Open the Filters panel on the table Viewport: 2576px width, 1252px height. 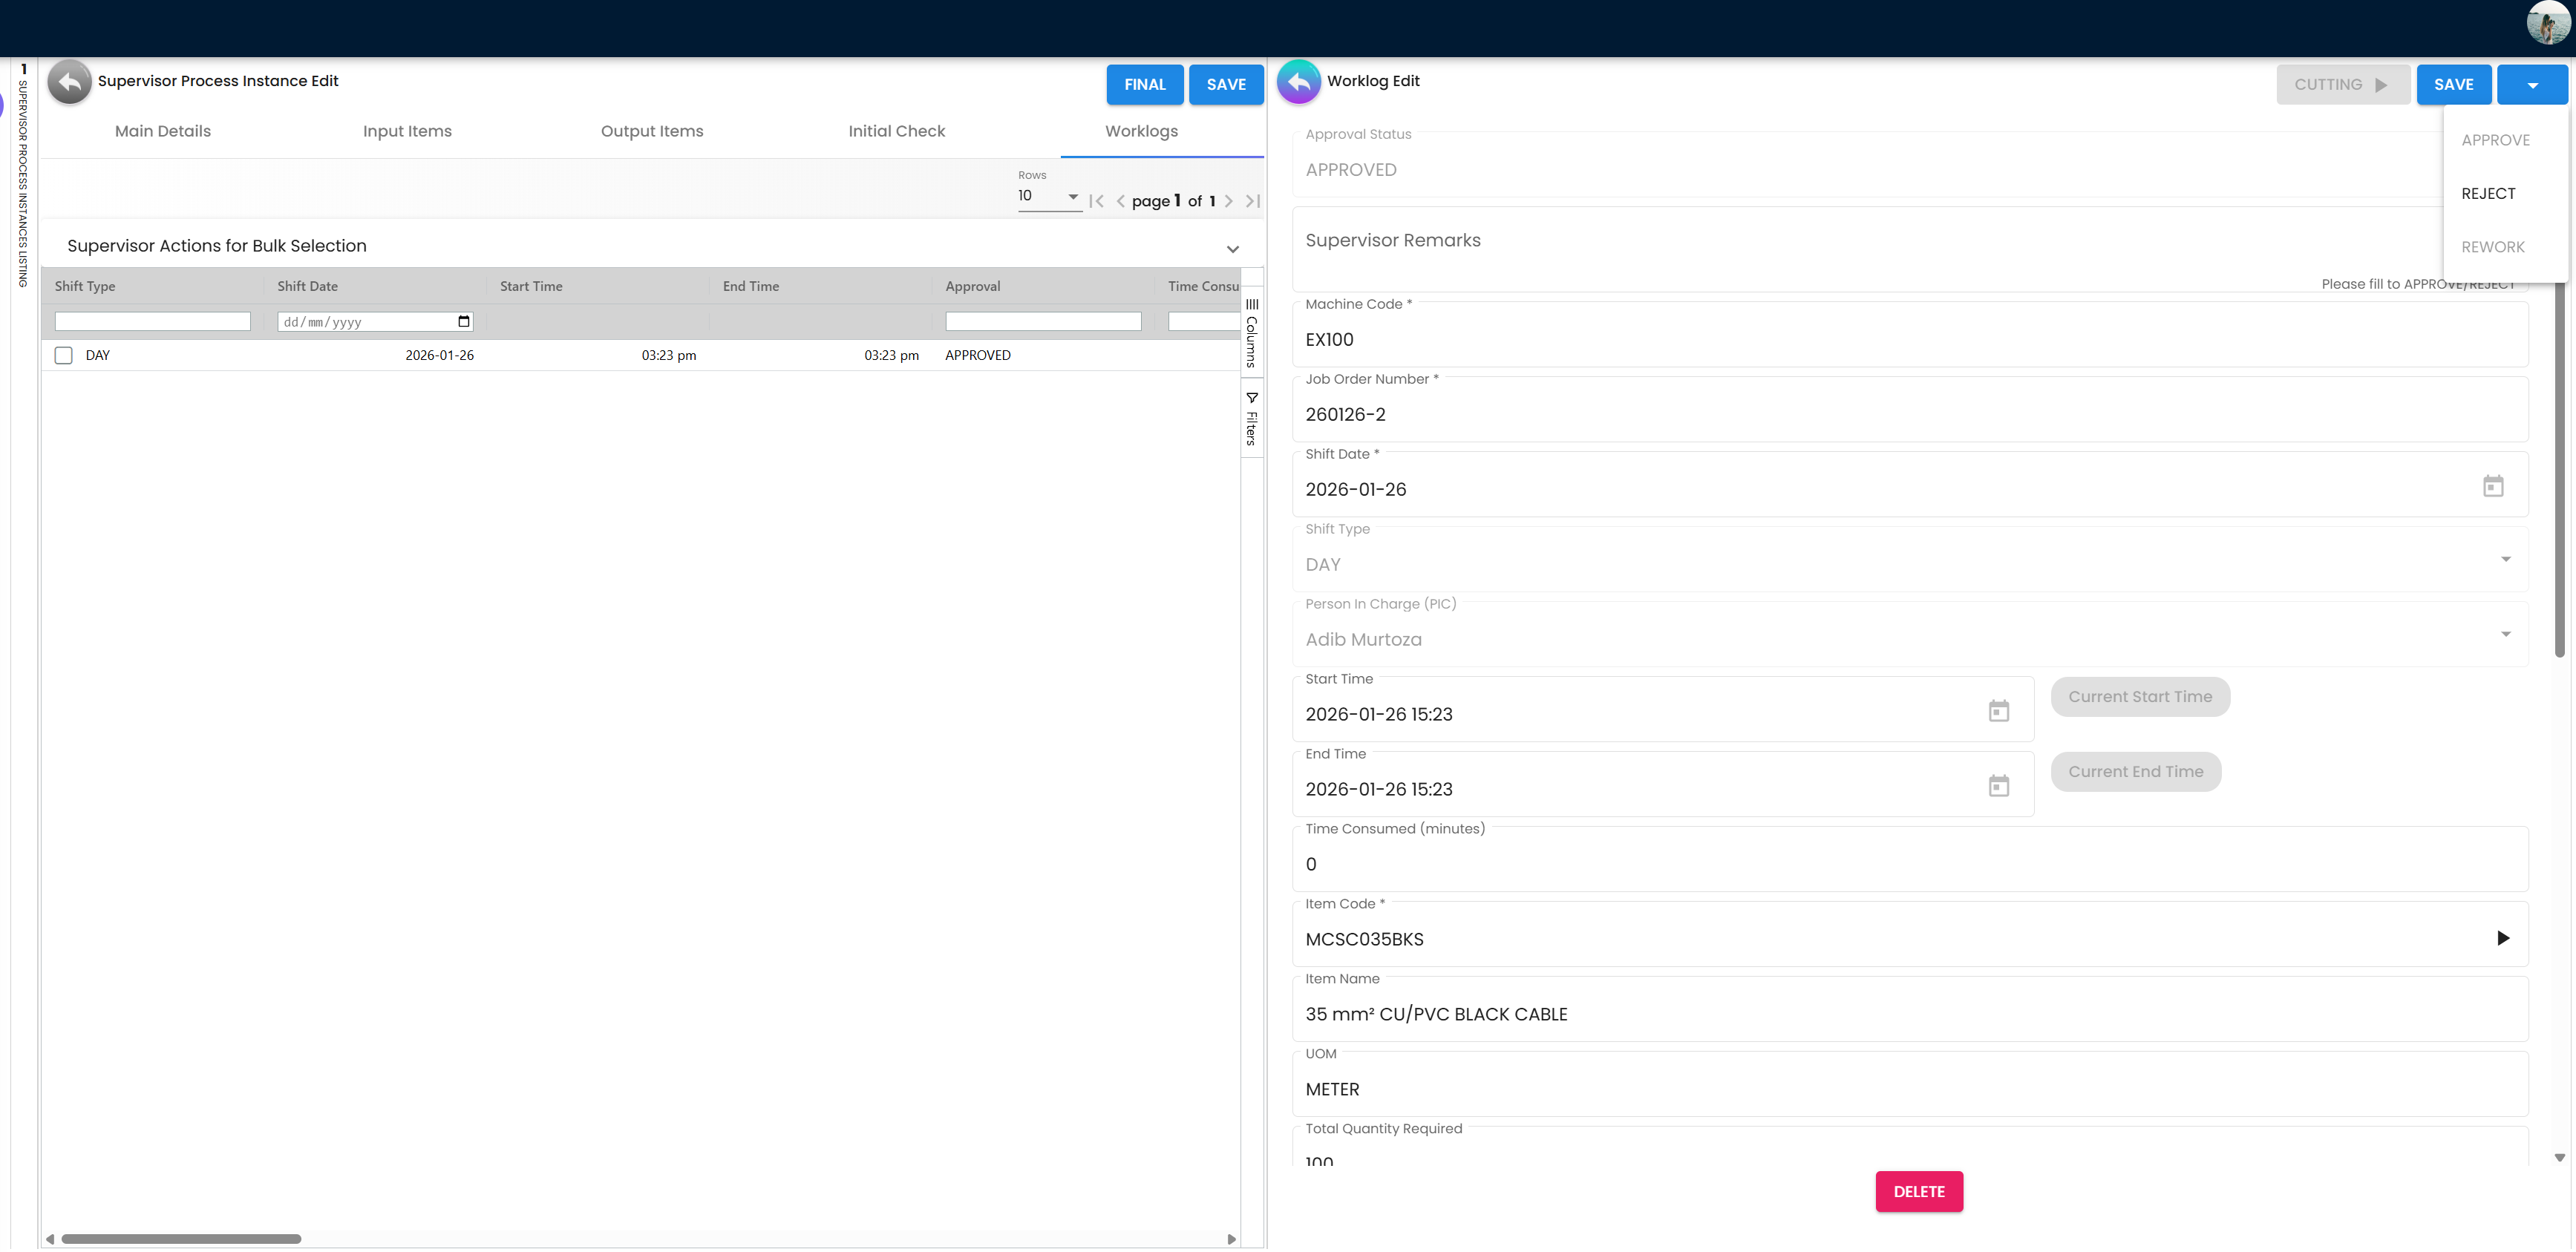(1251, 415)
